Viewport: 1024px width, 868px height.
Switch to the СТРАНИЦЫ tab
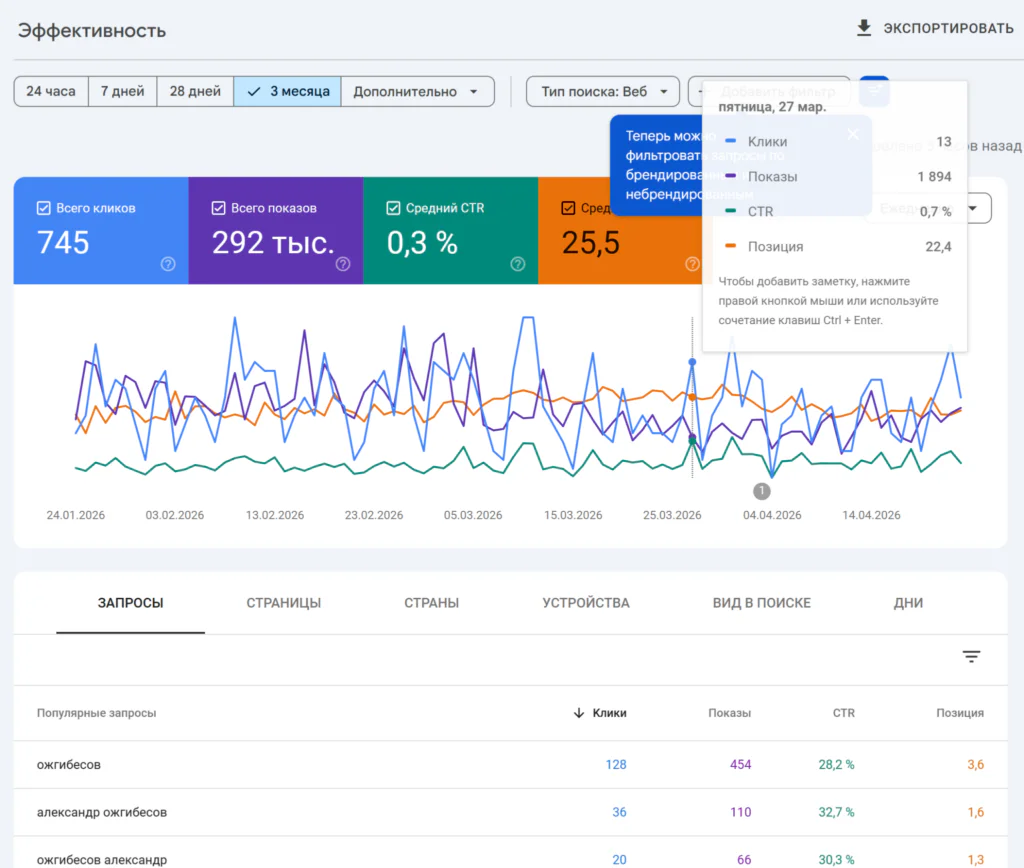(283, 603)
